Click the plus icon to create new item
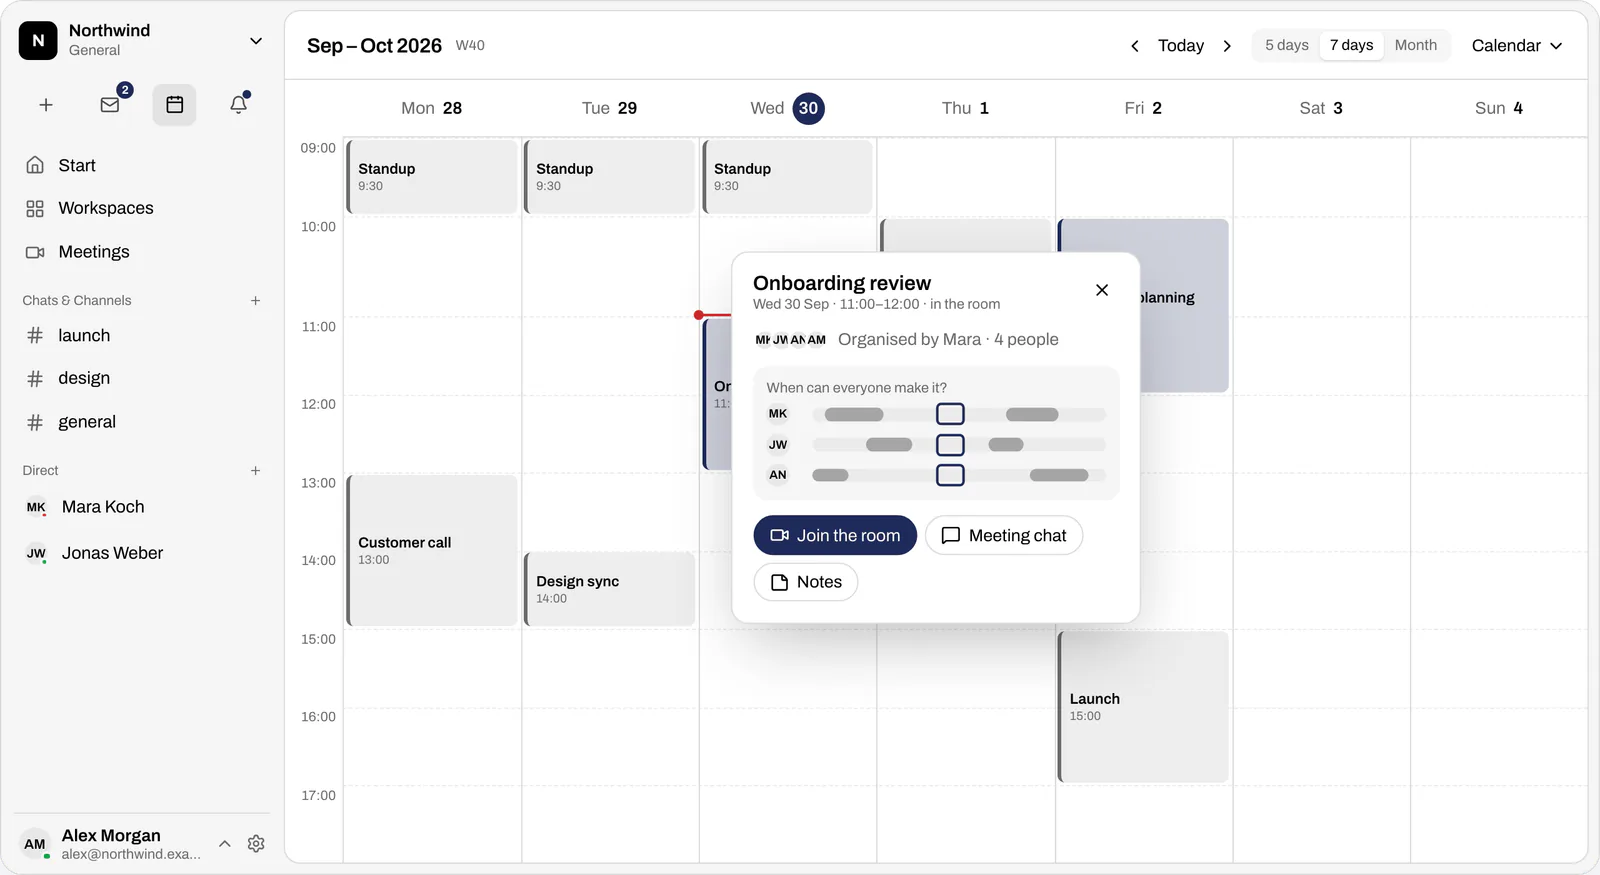The height and width of the screenshot is (875, 1600). (x=46, y=105)
